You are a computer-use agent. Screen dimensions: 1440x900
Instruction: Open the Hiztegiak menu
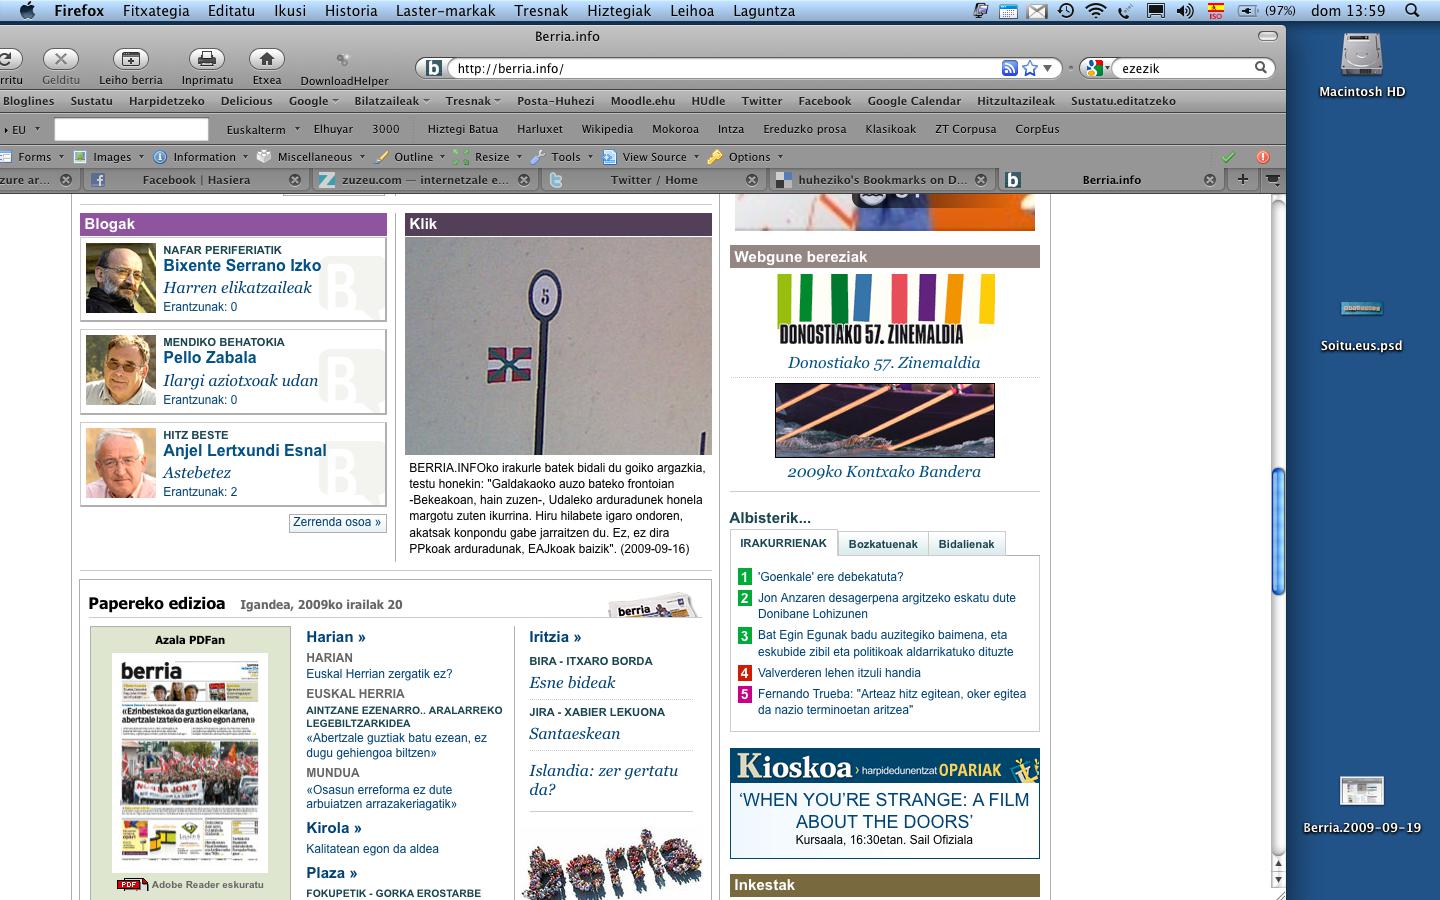pos(619,11)
